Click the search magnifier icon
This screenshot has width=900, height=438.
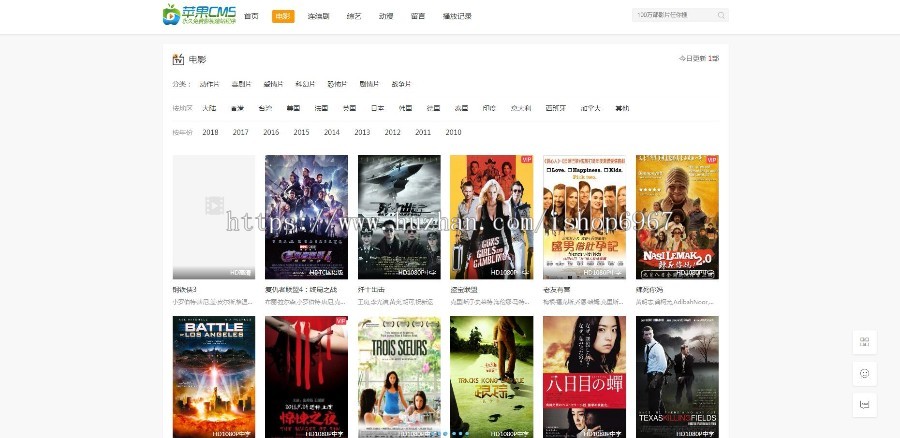(x=721, y=15)
